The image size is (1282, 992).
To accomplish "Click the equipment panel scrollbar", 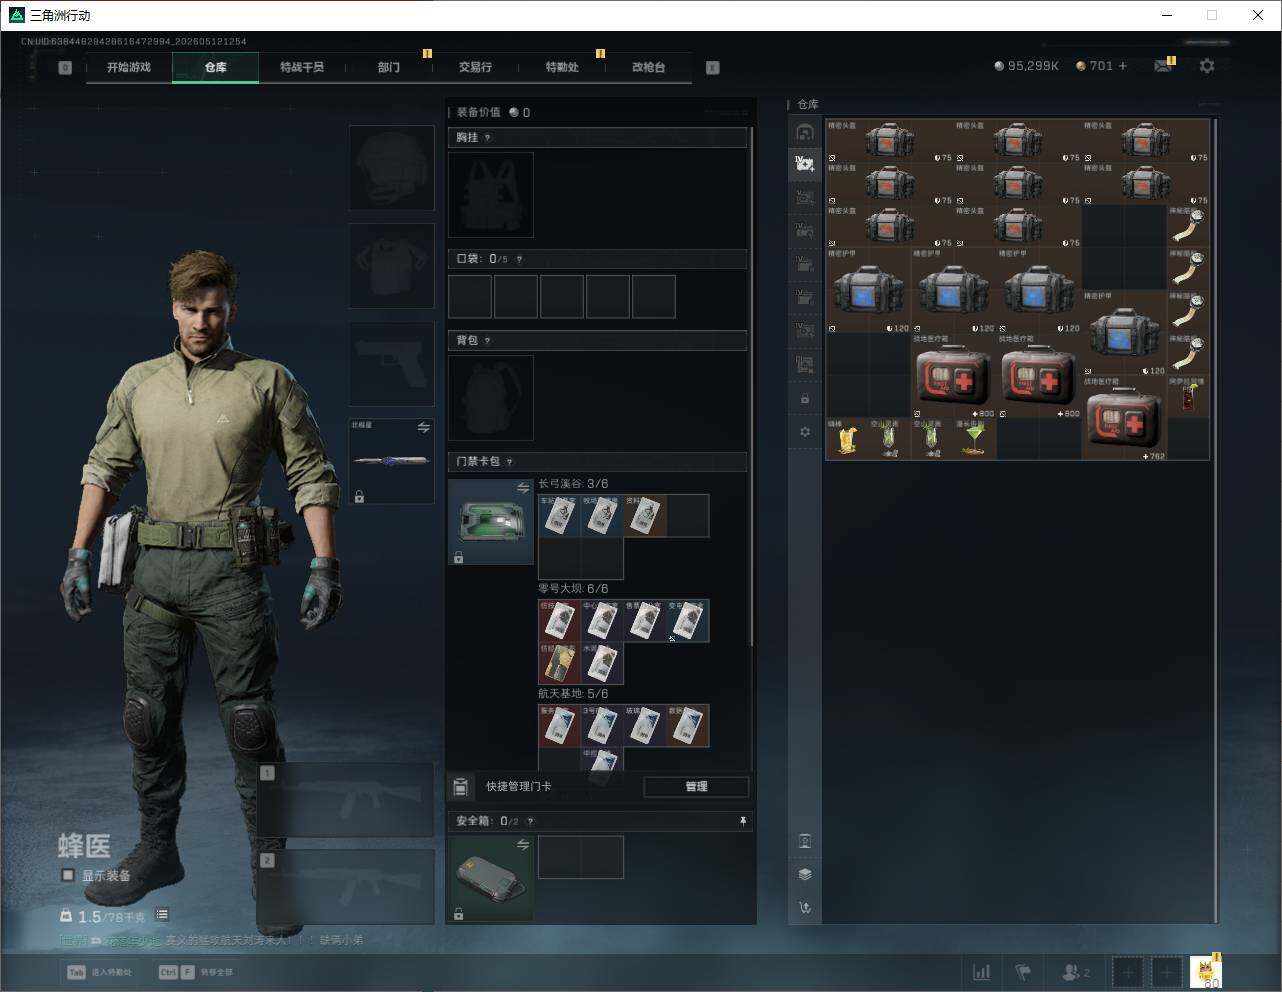I will (751, 385).
